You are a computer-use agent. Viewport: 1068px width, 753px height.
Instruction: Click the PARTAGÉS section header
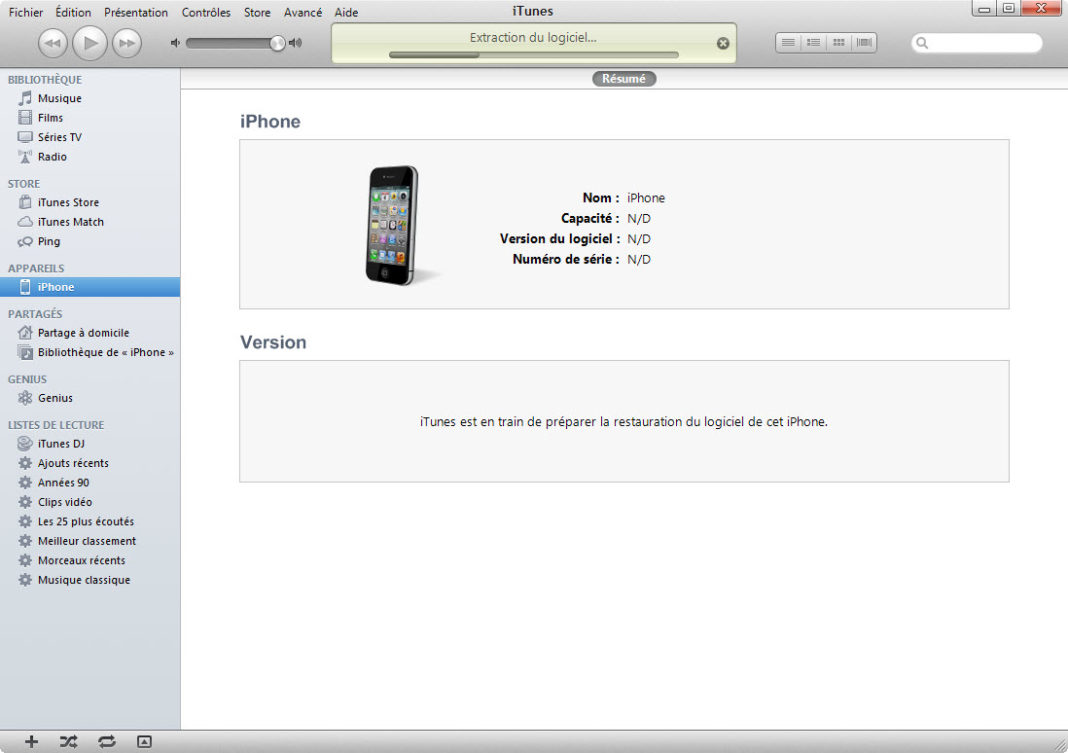[35, 314]
